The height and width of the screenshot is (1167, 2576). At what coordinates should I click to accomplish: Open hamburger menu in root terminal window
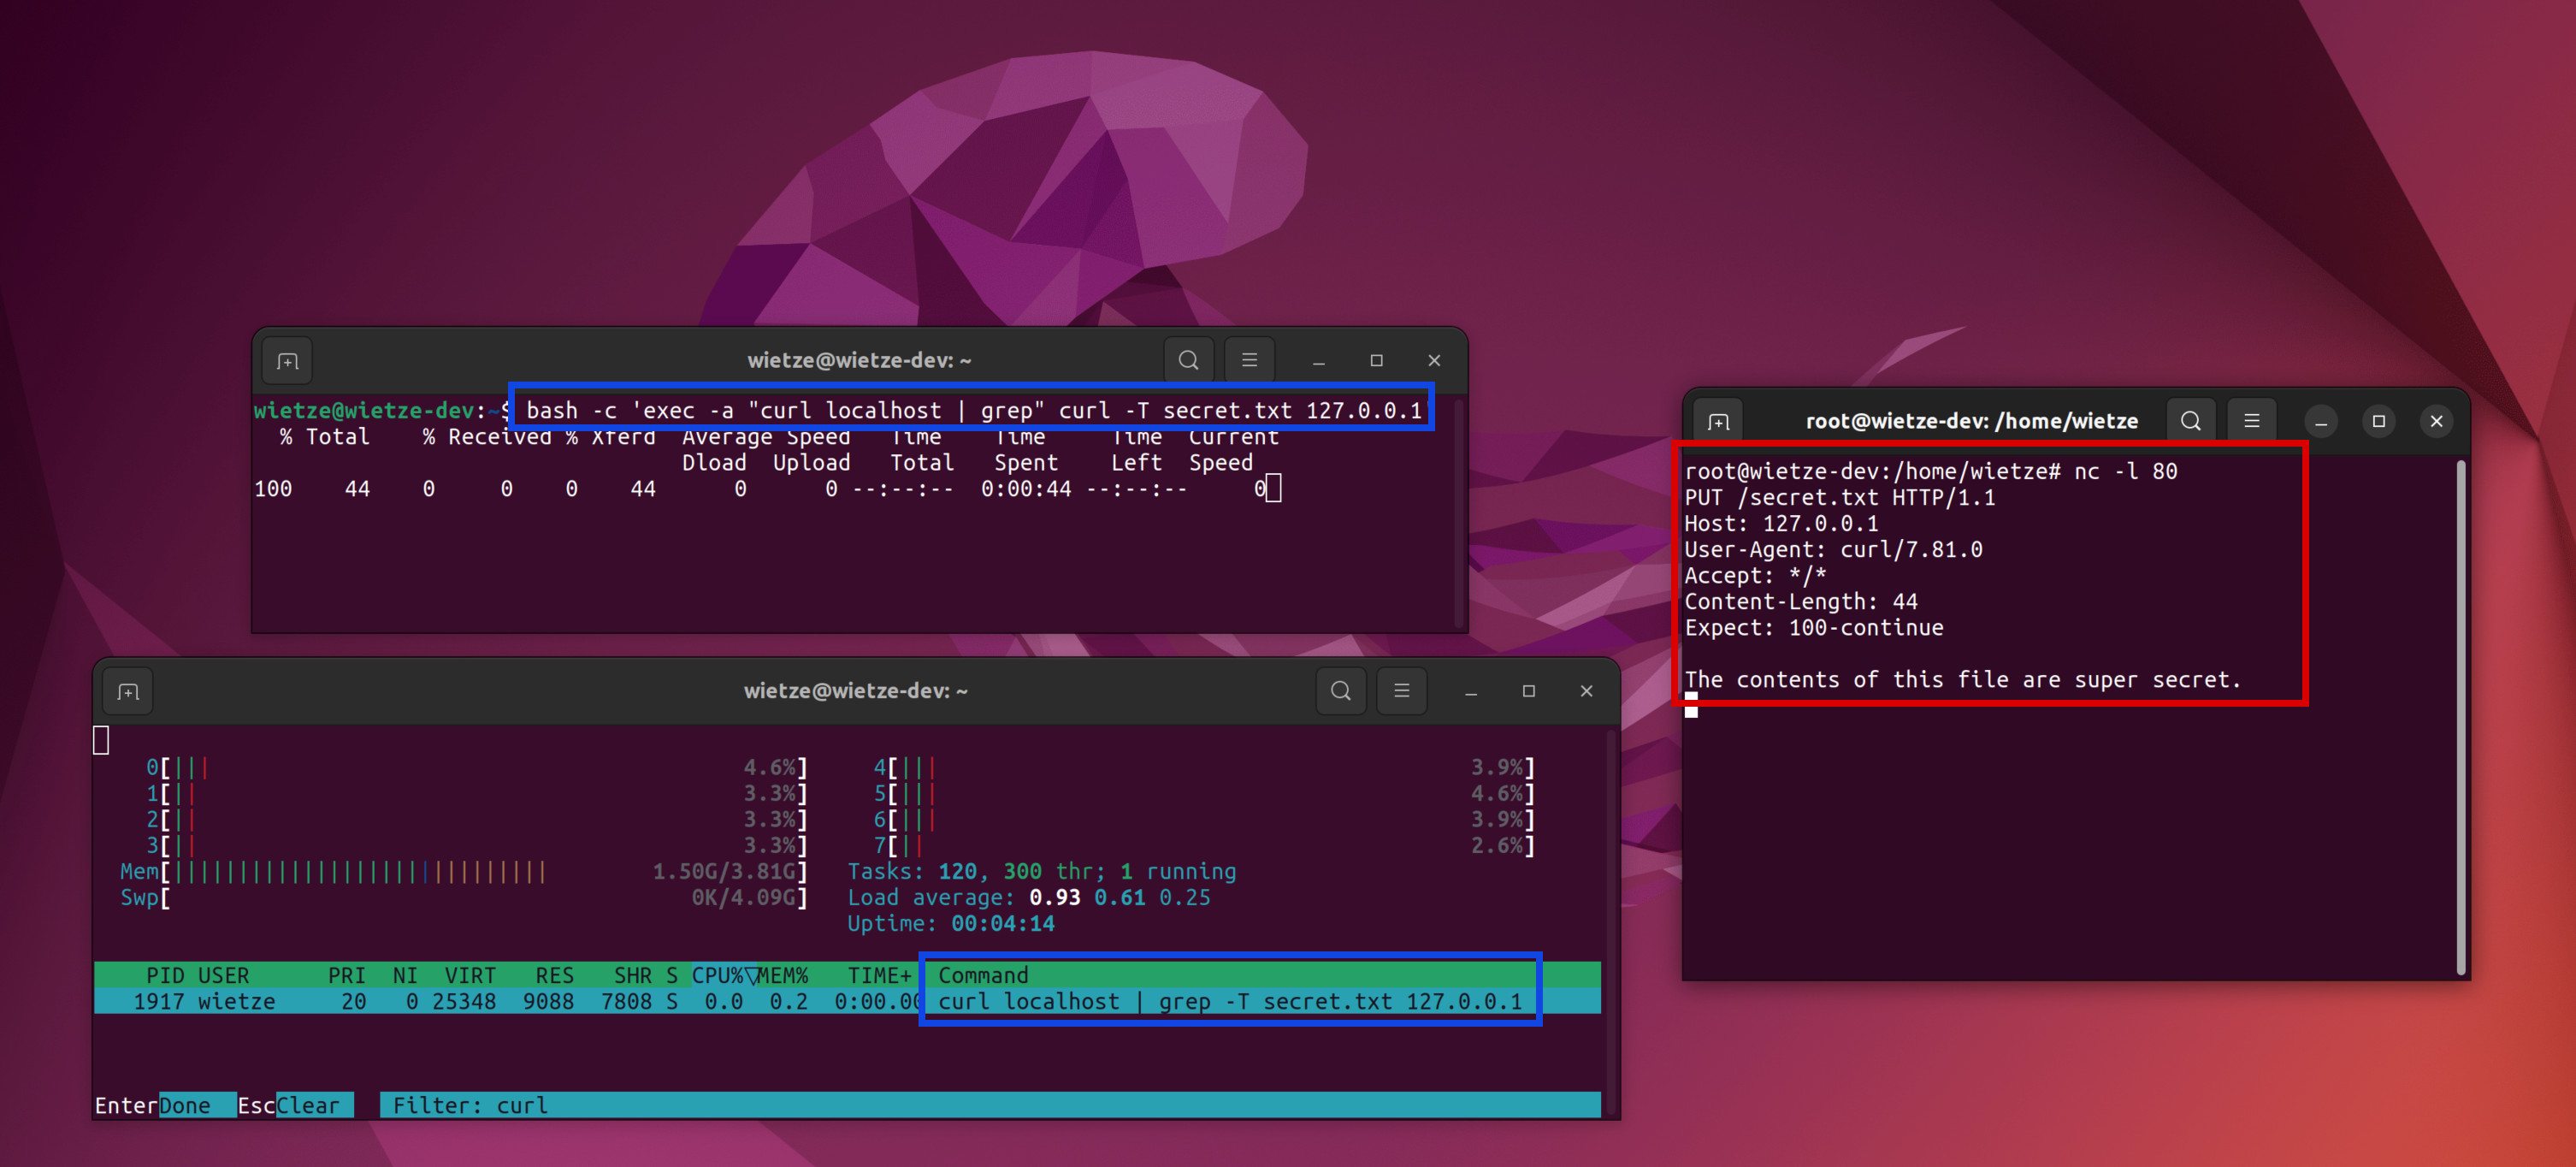click(2252, 421)
